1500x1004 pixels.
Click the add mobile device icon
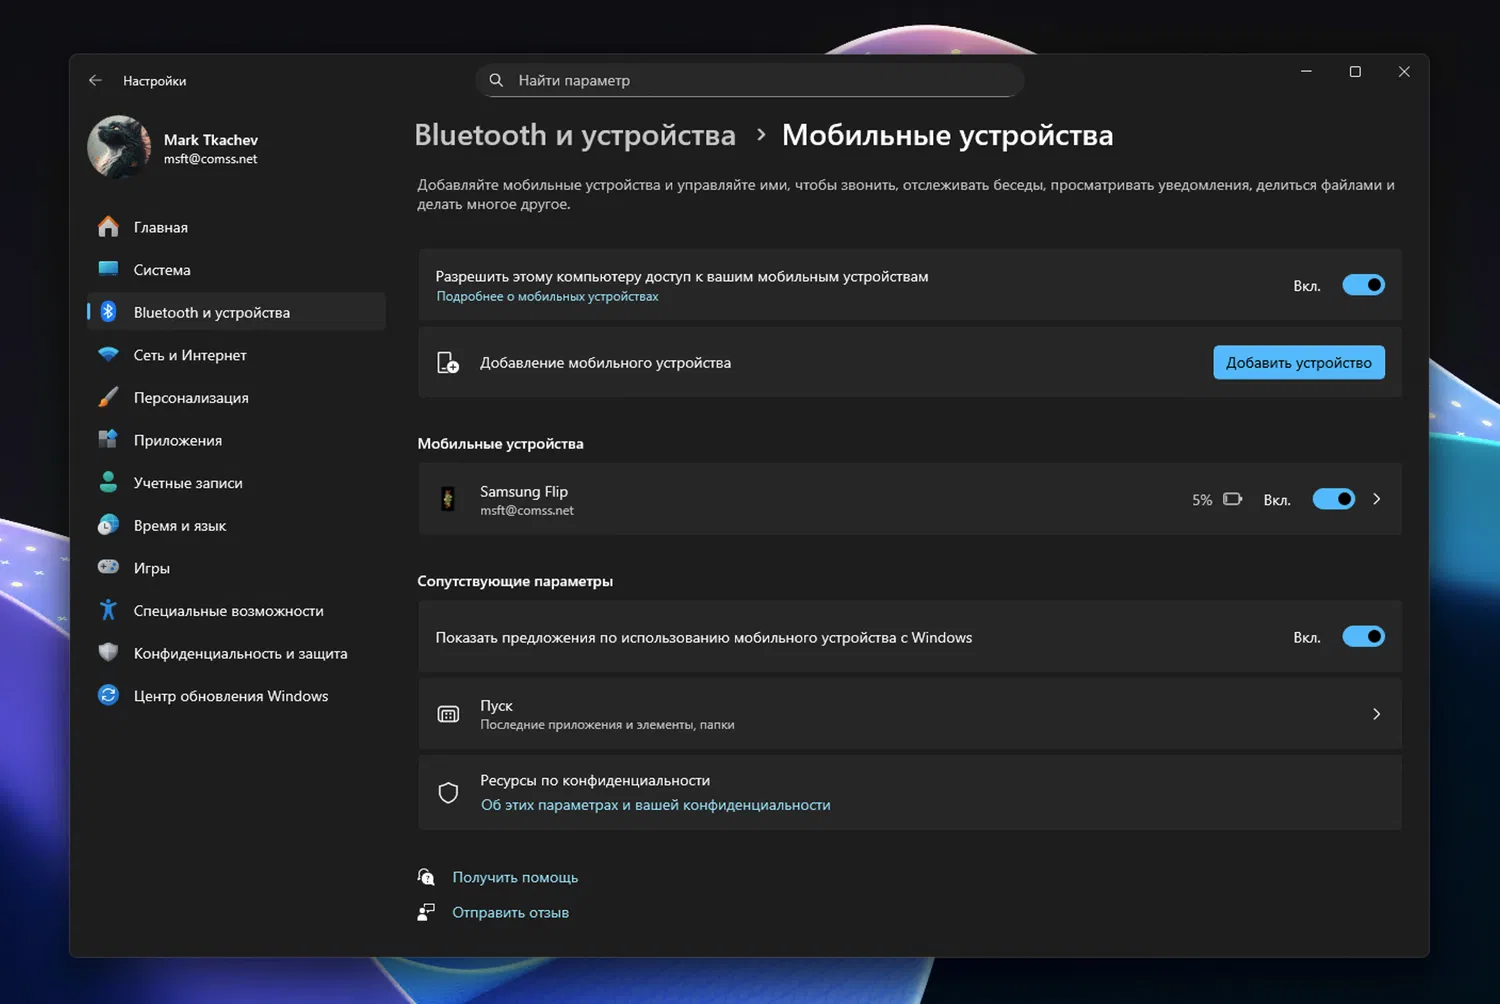point(448,362)
